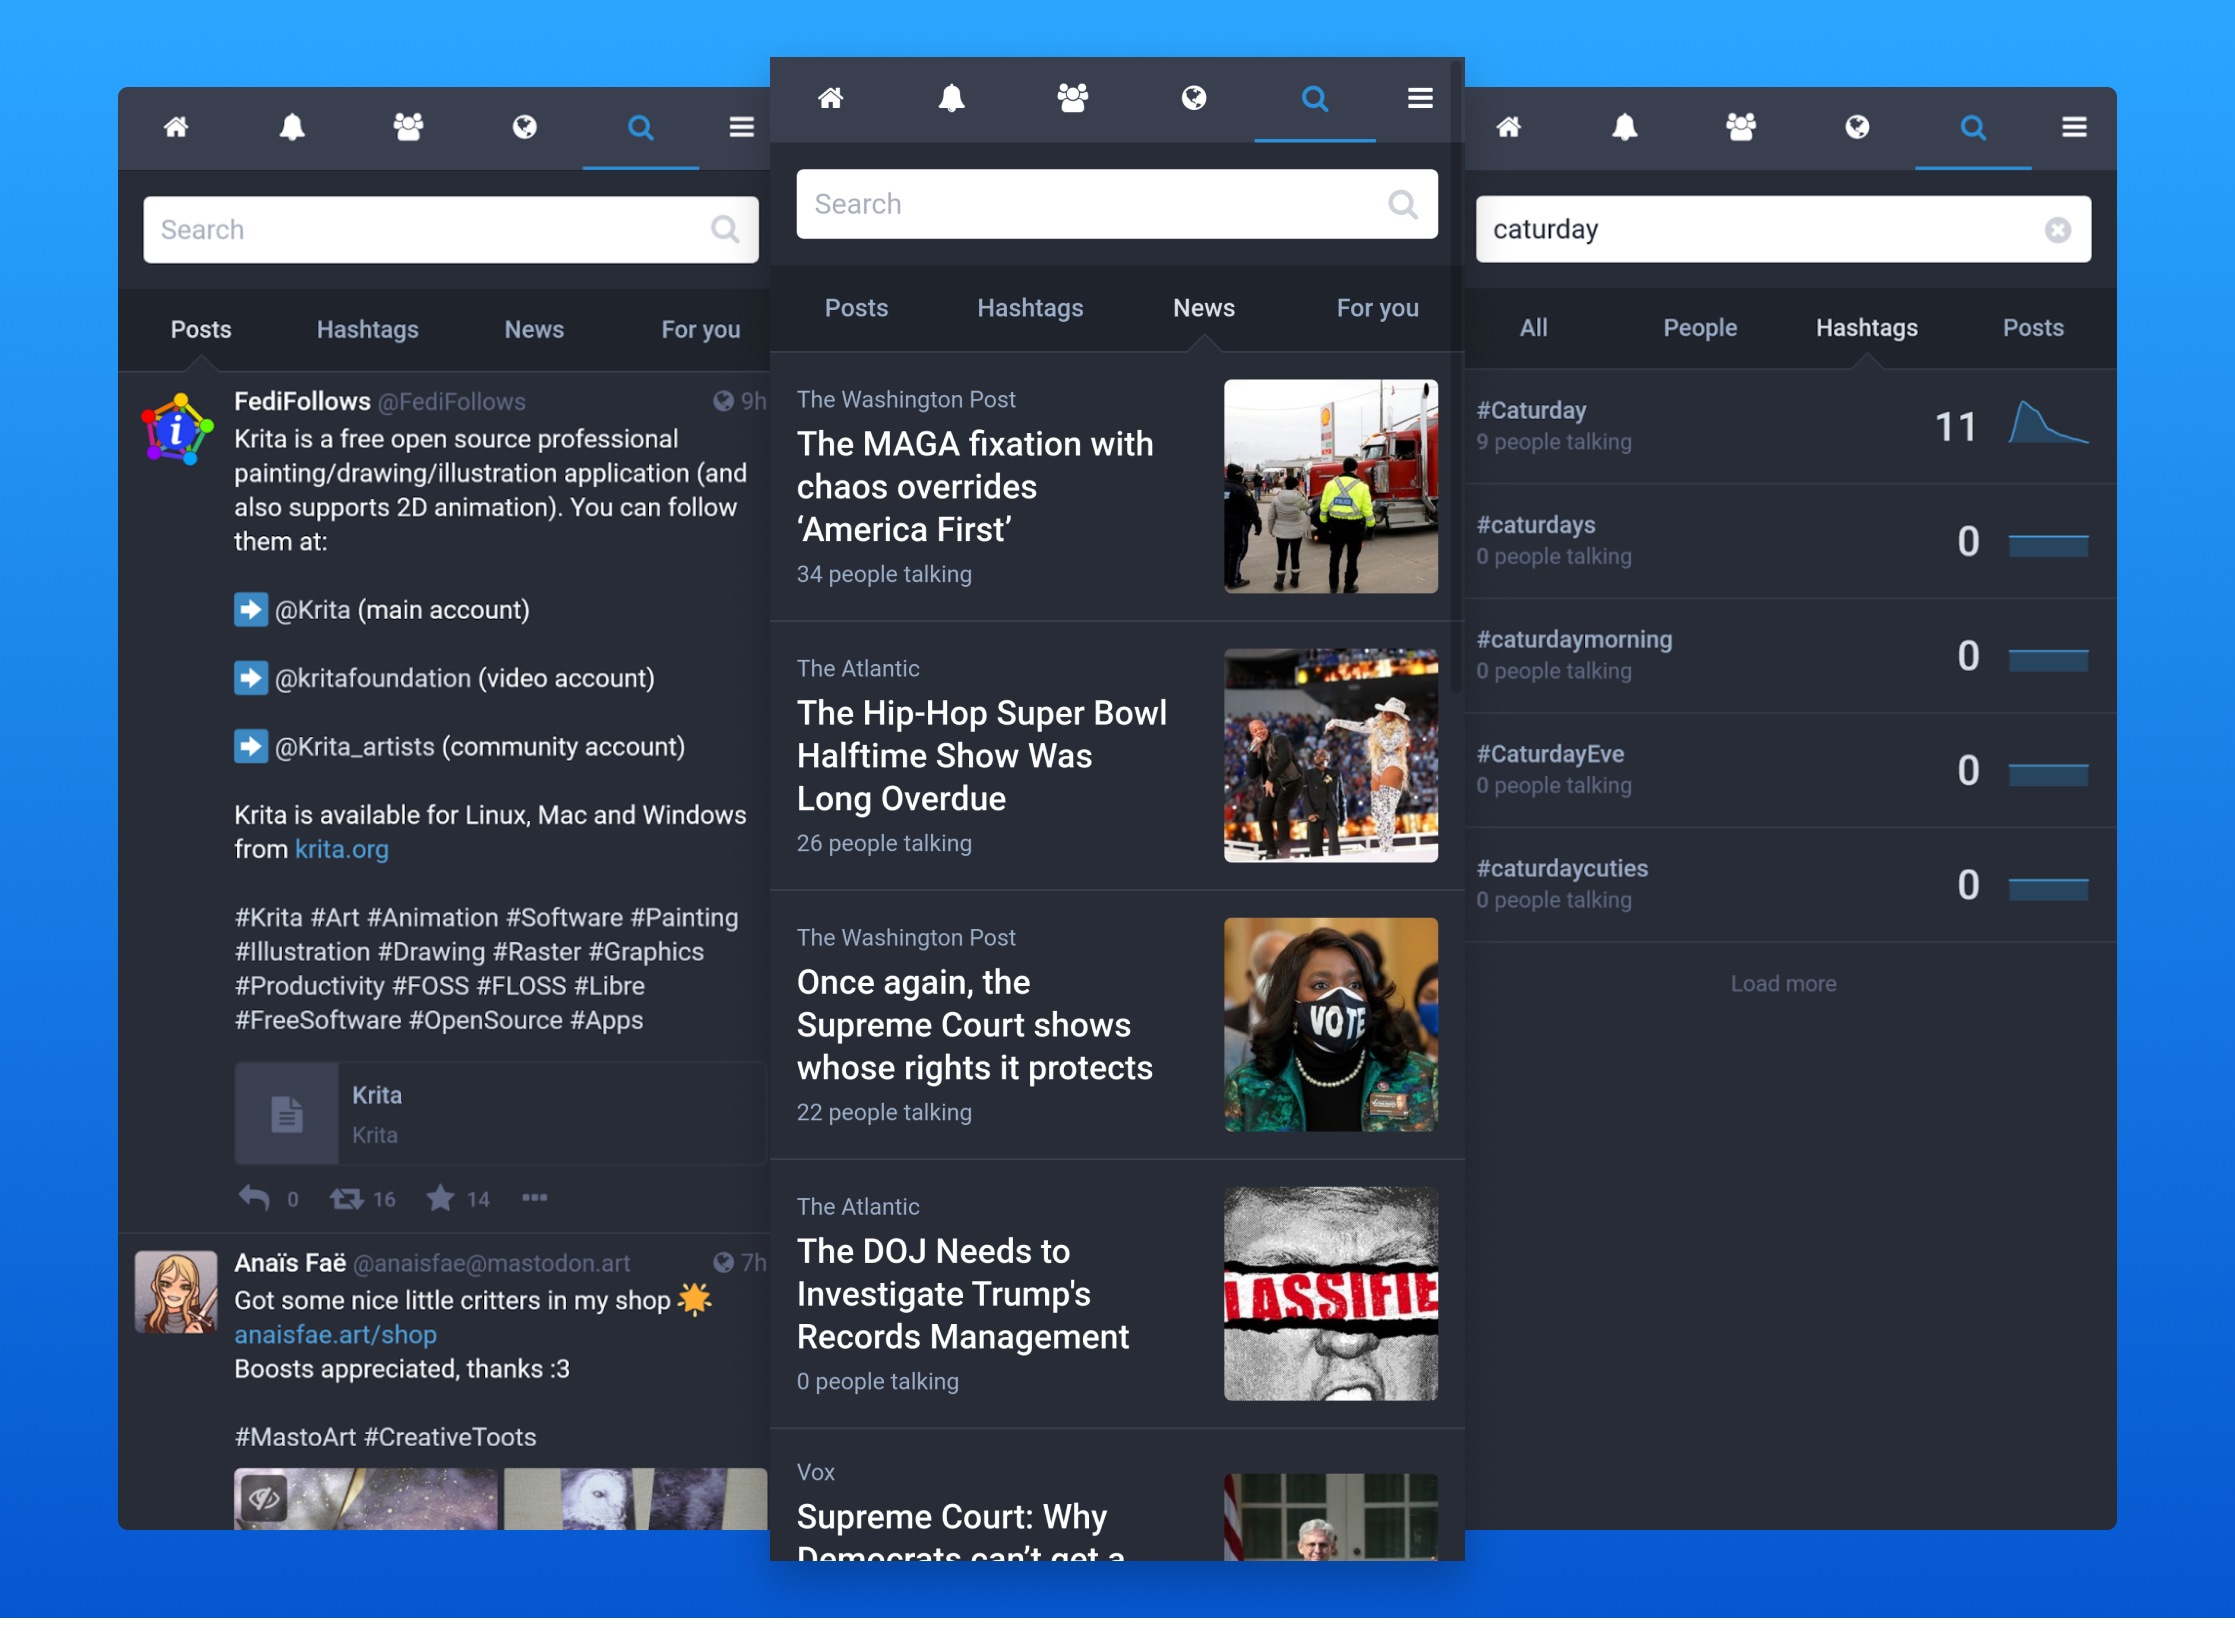2235x1631 pixels.
Task: Open the more options ellipsis on the Krita post
Action: (534, 1198)
